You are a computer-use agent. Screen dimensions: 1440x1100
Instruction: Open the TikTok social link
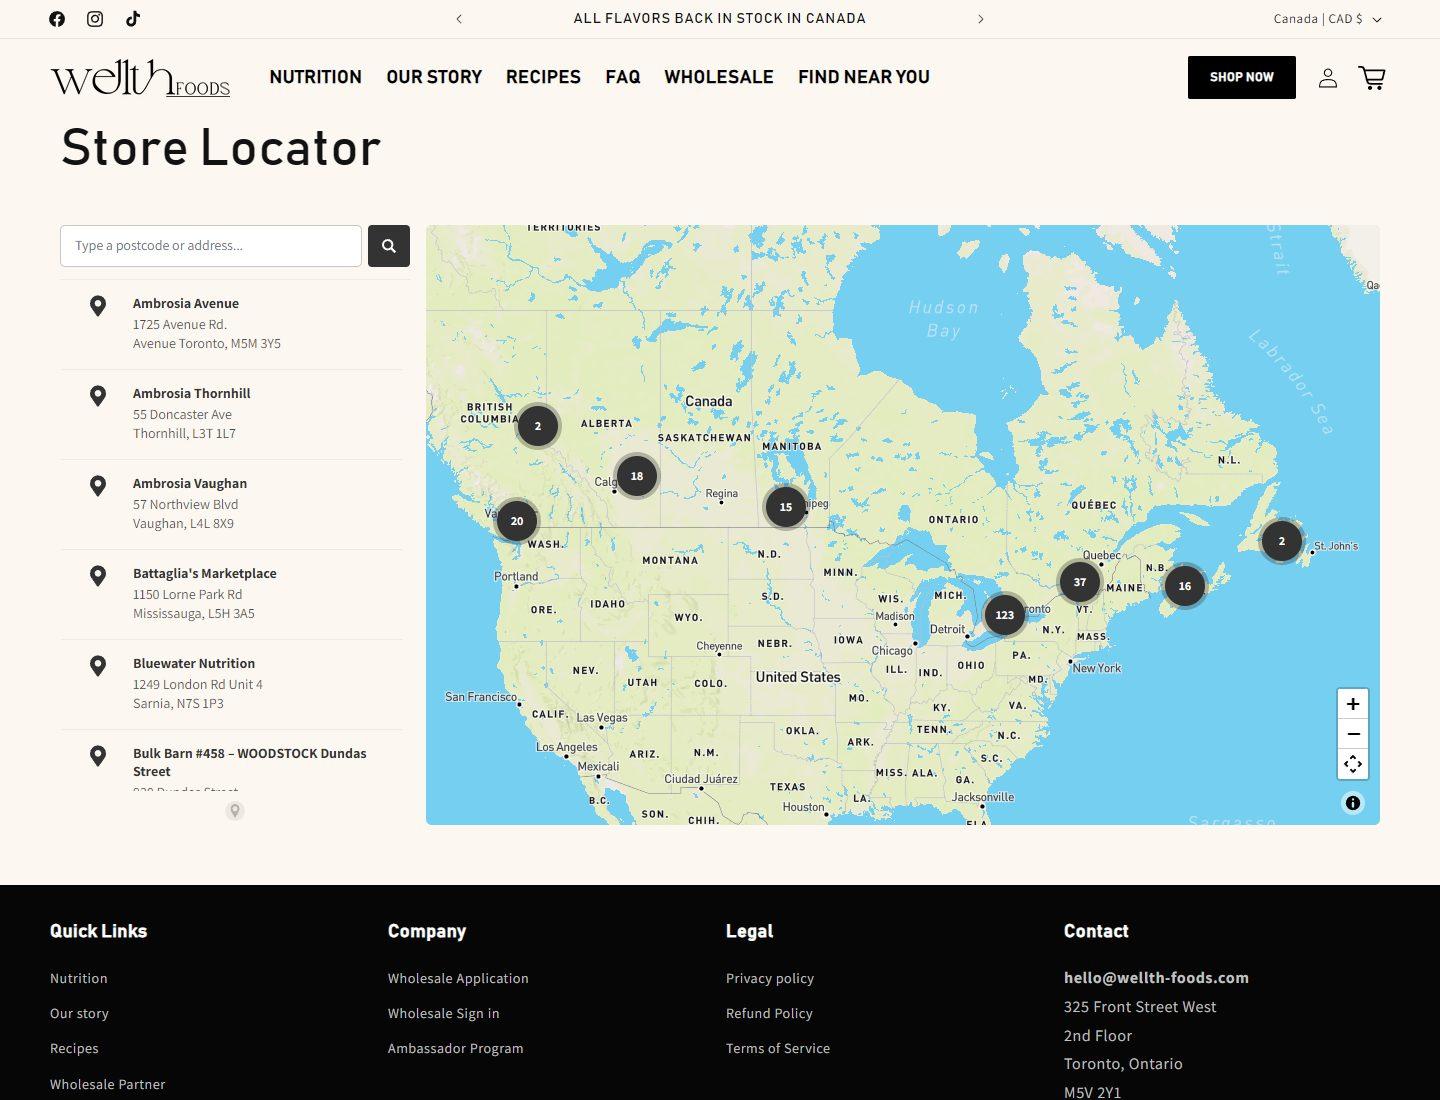coord(133,19)
